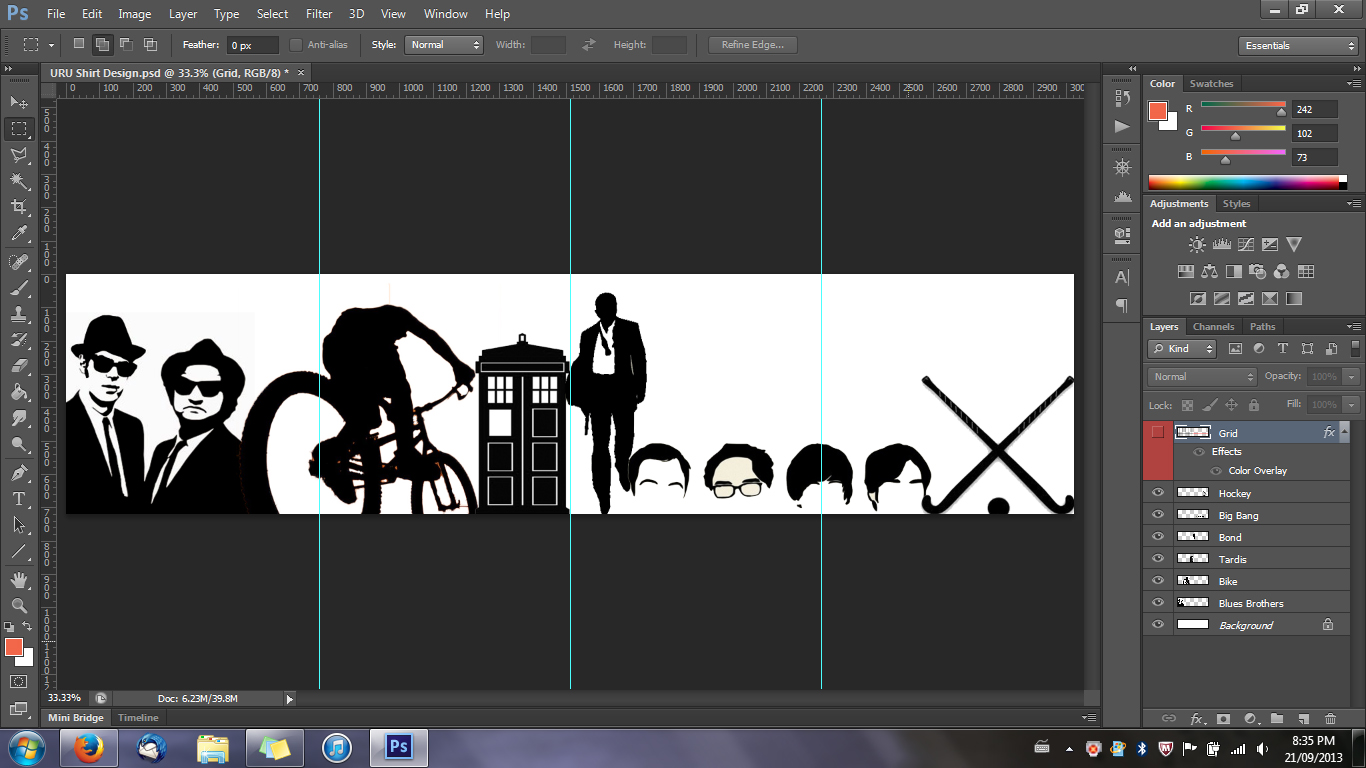Image resolution: width=1366 pixels, height=768 pixels.
Task: Select the Clone Stamp tool
Action: [19, 314]
